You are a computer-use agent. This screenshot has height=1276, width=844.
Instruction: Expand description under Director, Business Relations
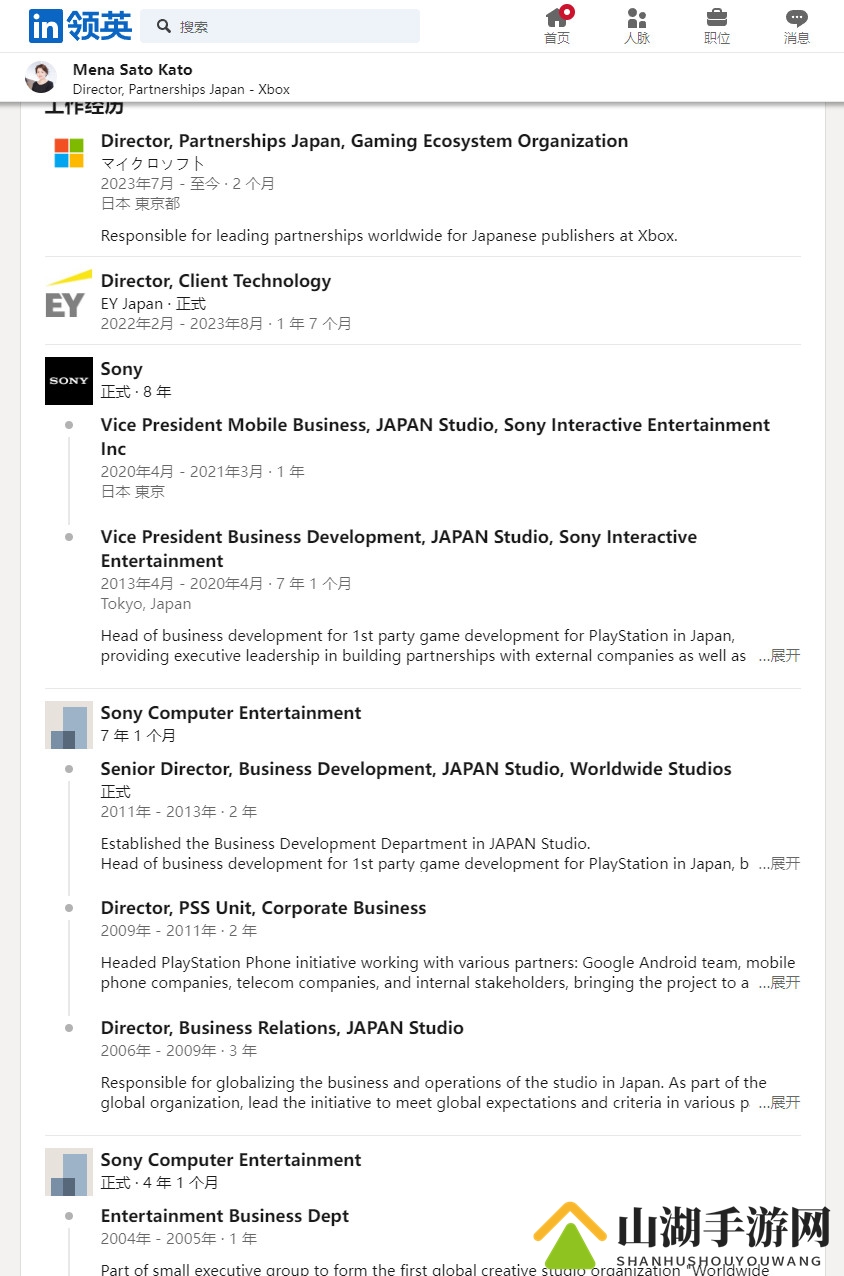tap(780, 1102)
